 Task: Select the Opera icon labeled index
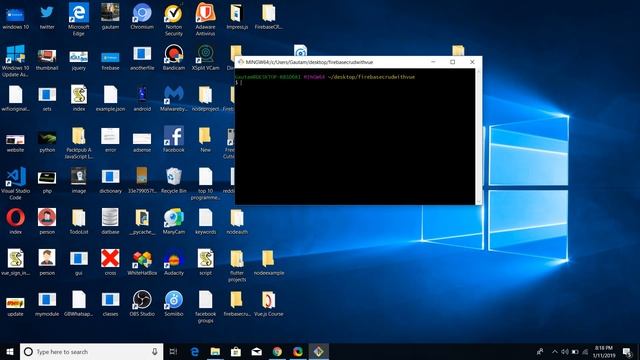click(16, 221)
